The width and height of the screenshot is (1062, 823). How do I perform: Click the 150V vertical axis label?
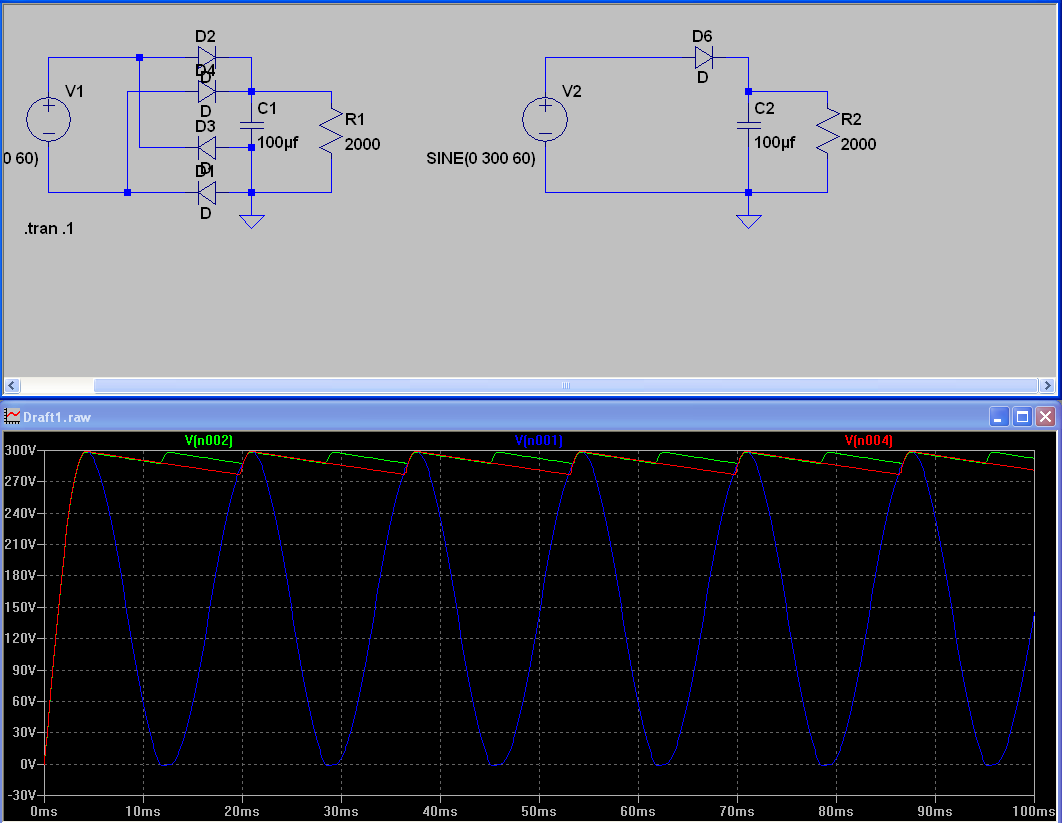coord(20,607)
